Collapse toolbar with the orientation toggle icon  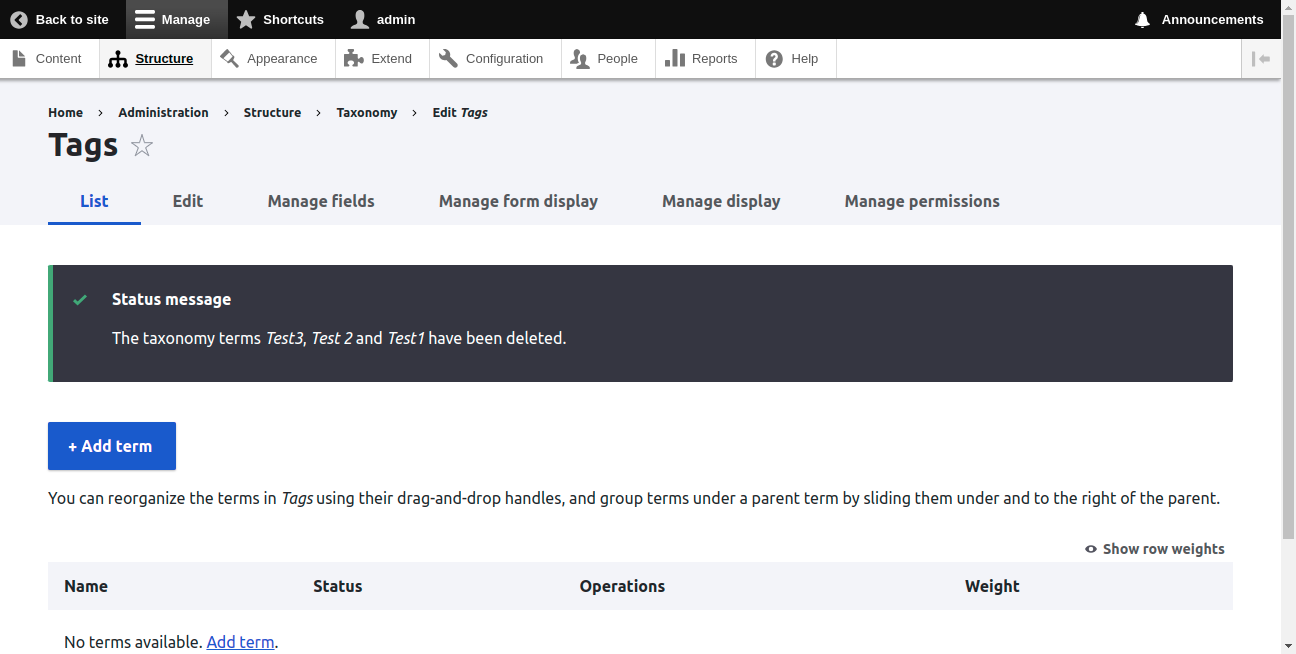[1261, 59]
